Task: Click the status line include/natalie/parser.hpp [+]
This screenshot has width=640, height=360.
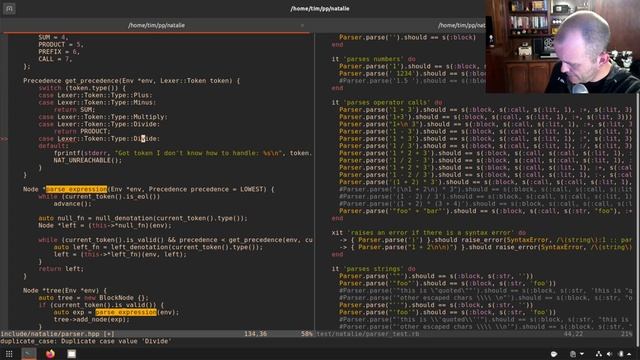Action: [x=57, y=334]
